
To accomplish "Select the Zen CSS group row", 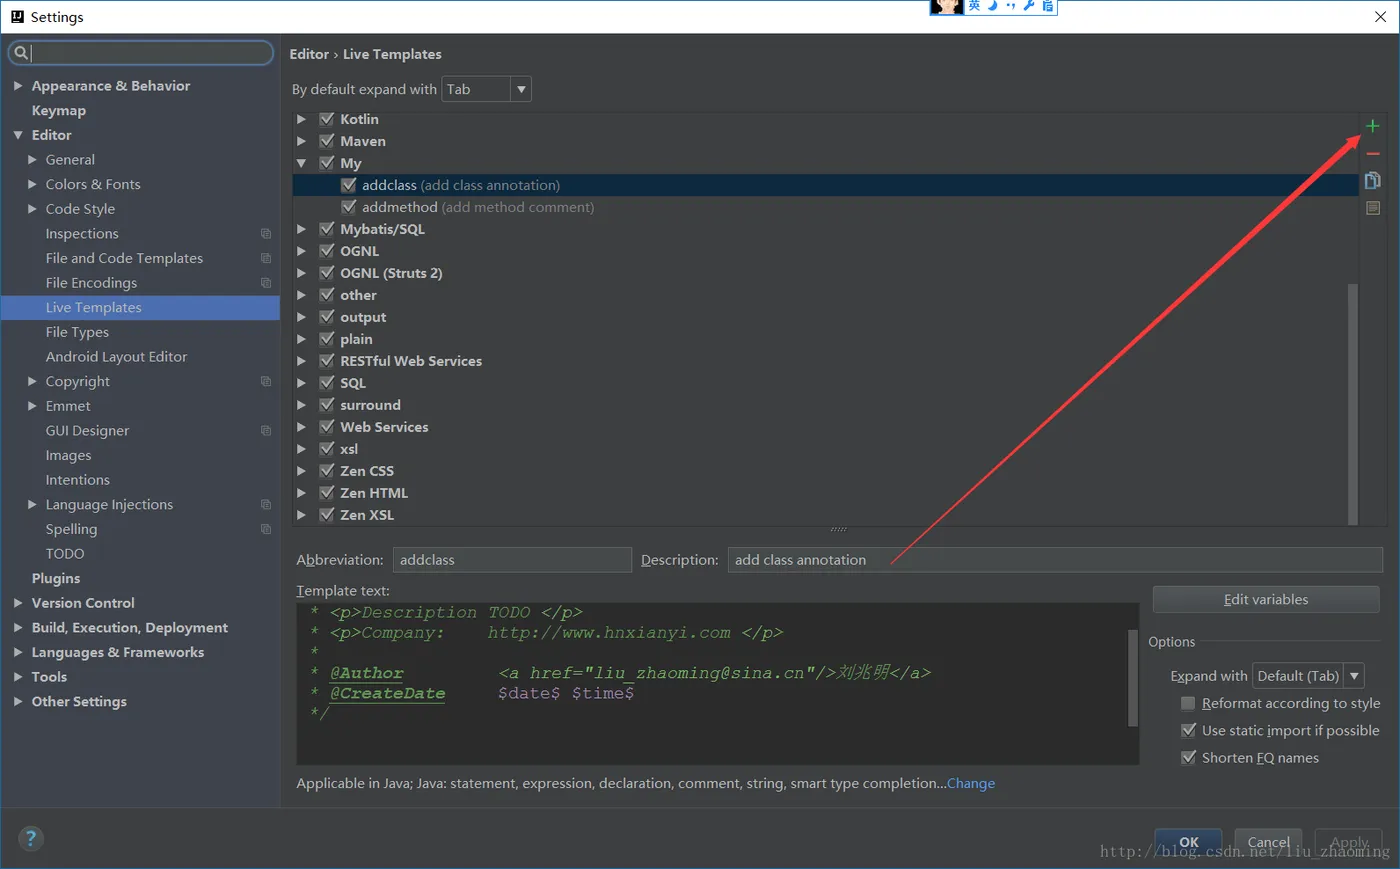I will [367, 471].
